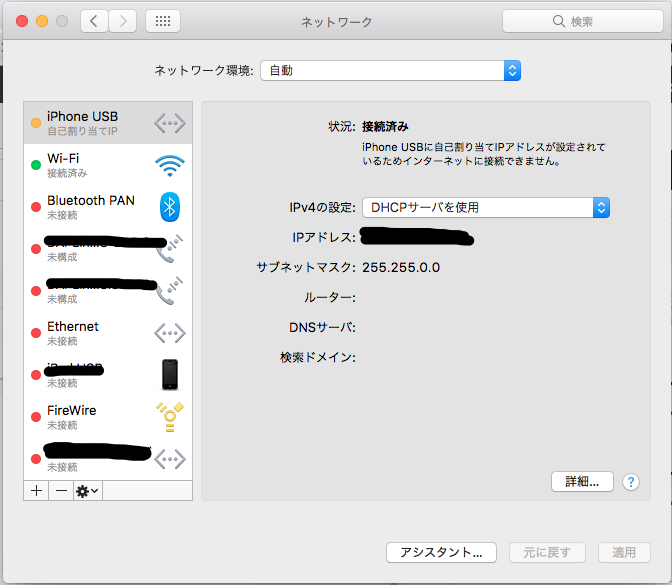Click the 検索ドメイン: label
The height and width of the screenshot is (585, 672).
point(318,357)
